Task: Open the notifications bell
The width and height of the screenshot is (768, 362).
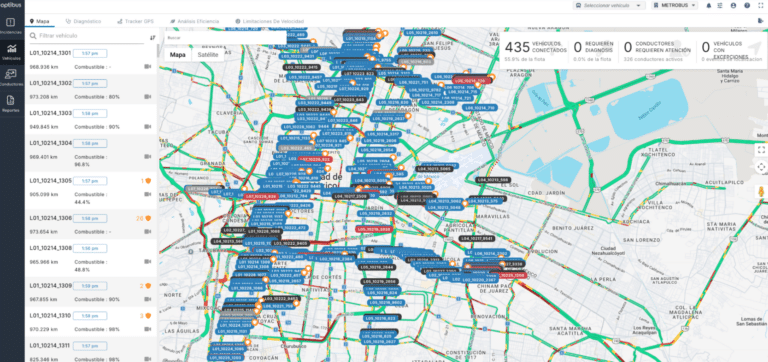Action: click(x=708, y=5)
